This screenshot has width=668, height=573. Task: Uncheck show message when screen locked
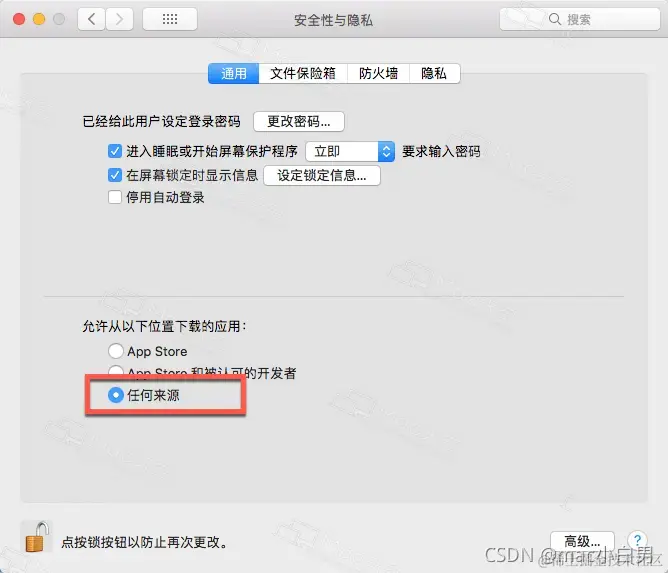(115, 175)
